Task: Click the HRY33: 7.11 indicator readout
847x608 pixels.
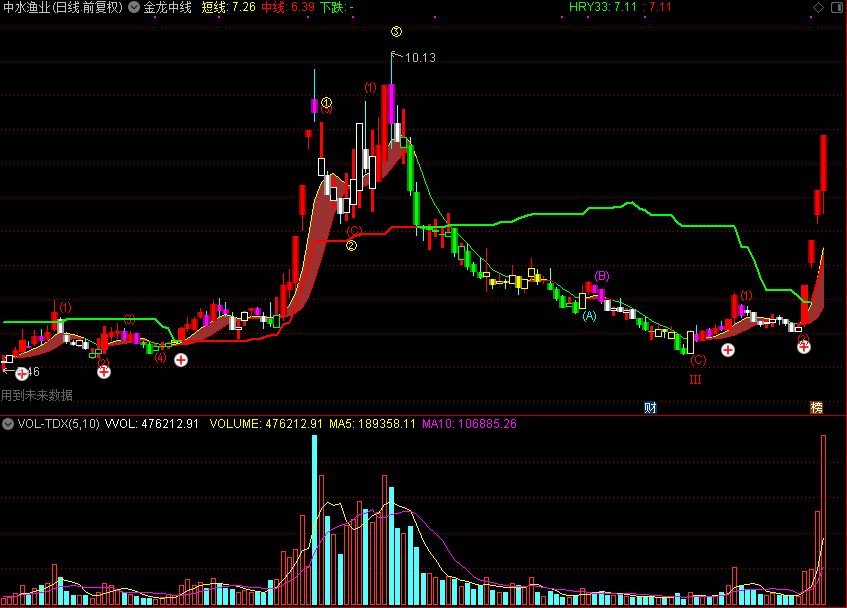Action: click(603, 7)
